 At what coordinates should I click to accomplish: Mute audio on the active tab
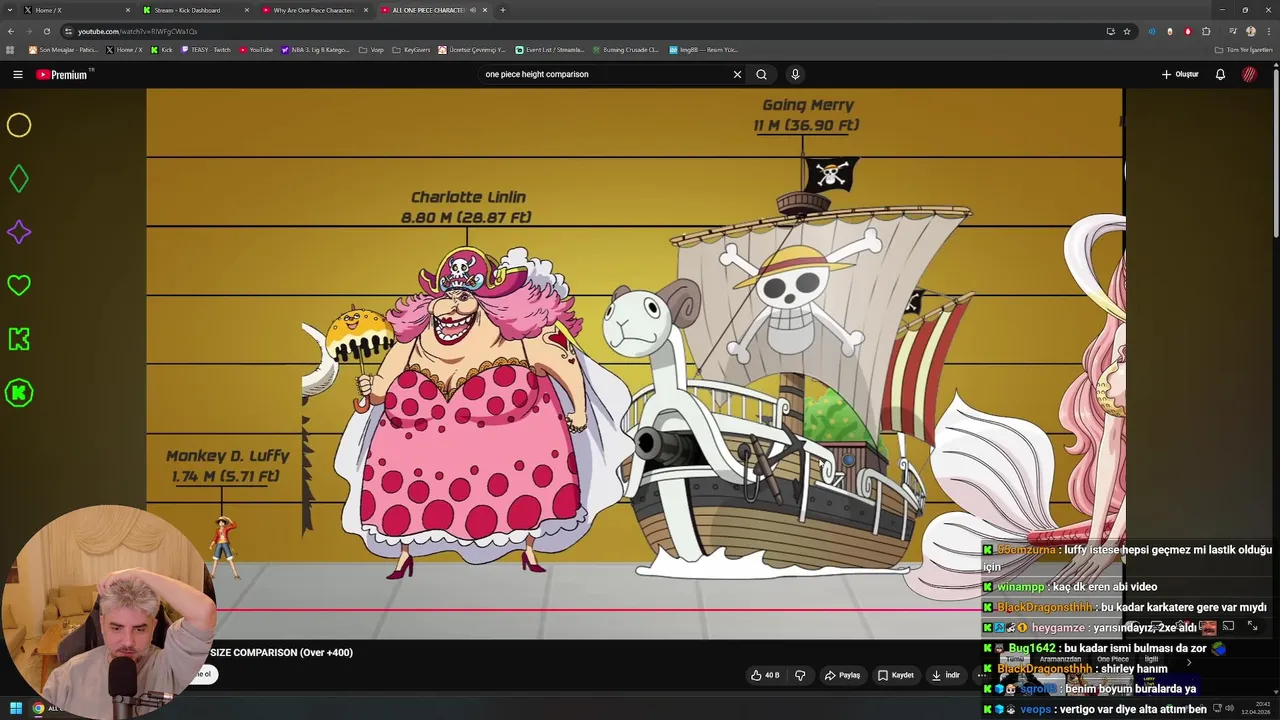472,10
